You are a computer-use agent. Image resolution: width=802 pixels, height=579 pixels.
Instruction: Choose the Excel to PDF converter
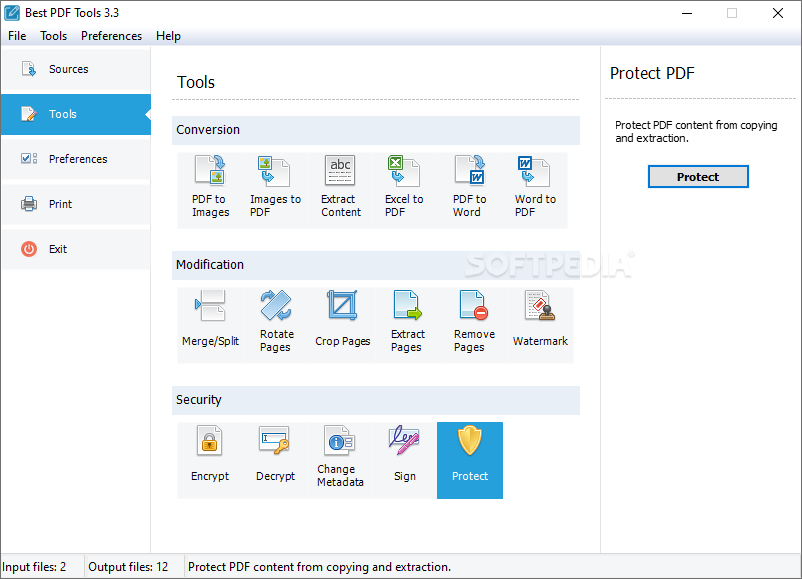(405, 190)
